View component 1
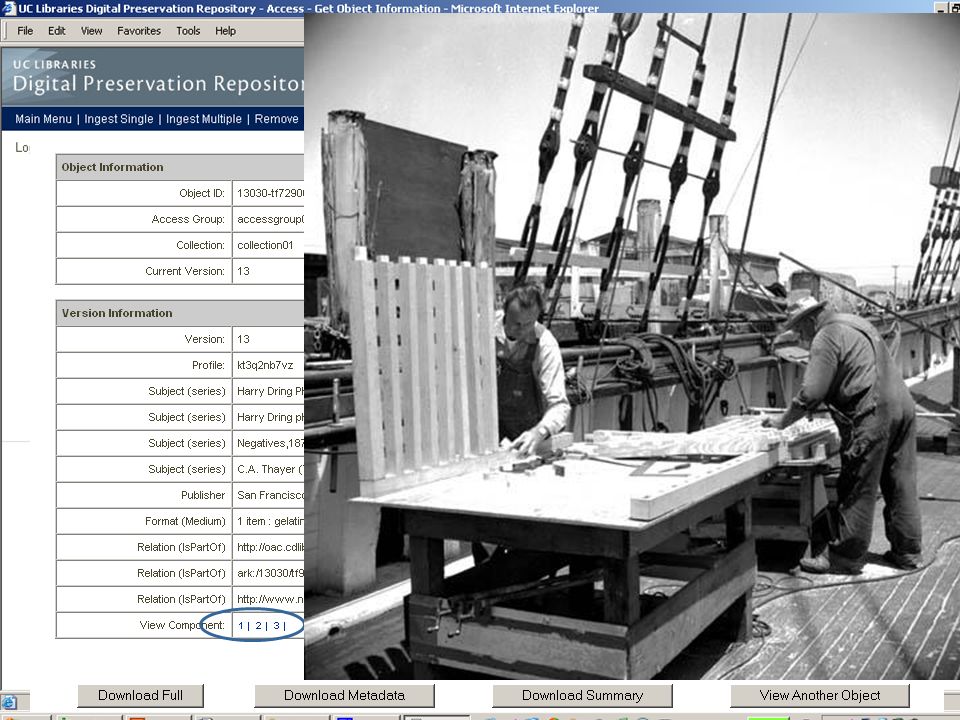Image resolution: width=960 pixels, height=720 pixels. (241, 626)
